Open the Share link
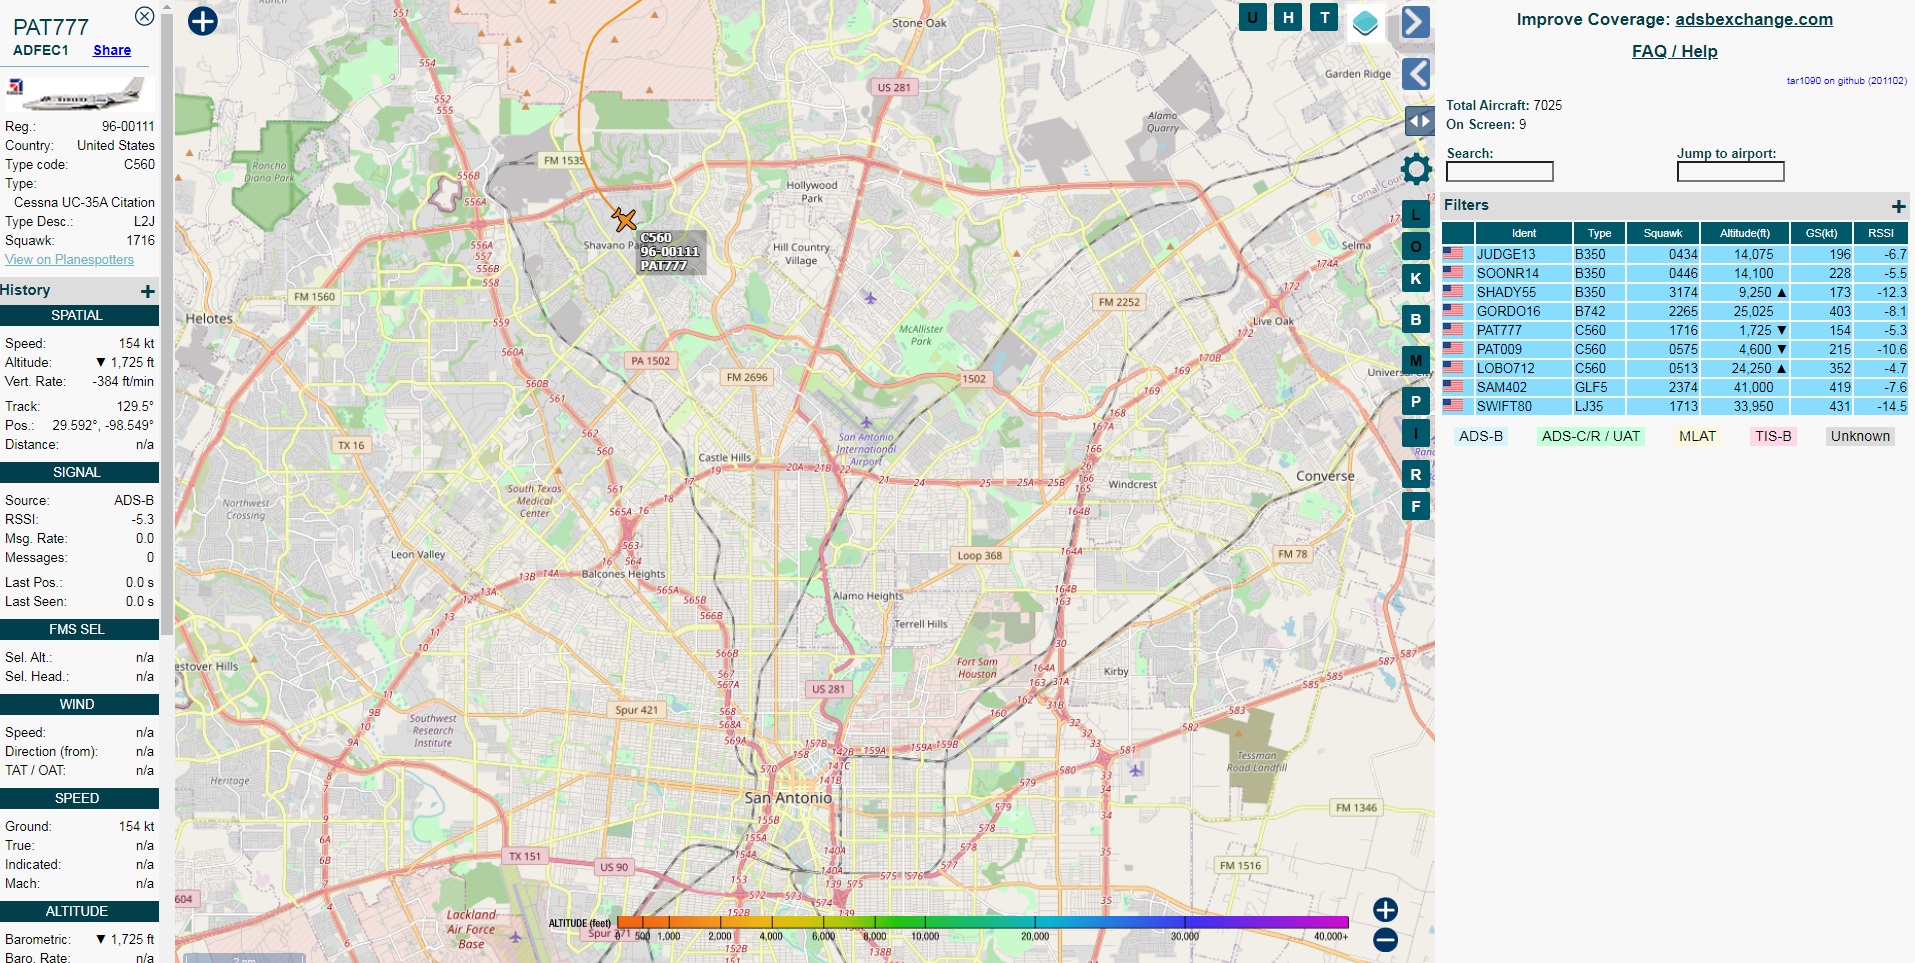1915x963 pixels. tap(112, 50)
